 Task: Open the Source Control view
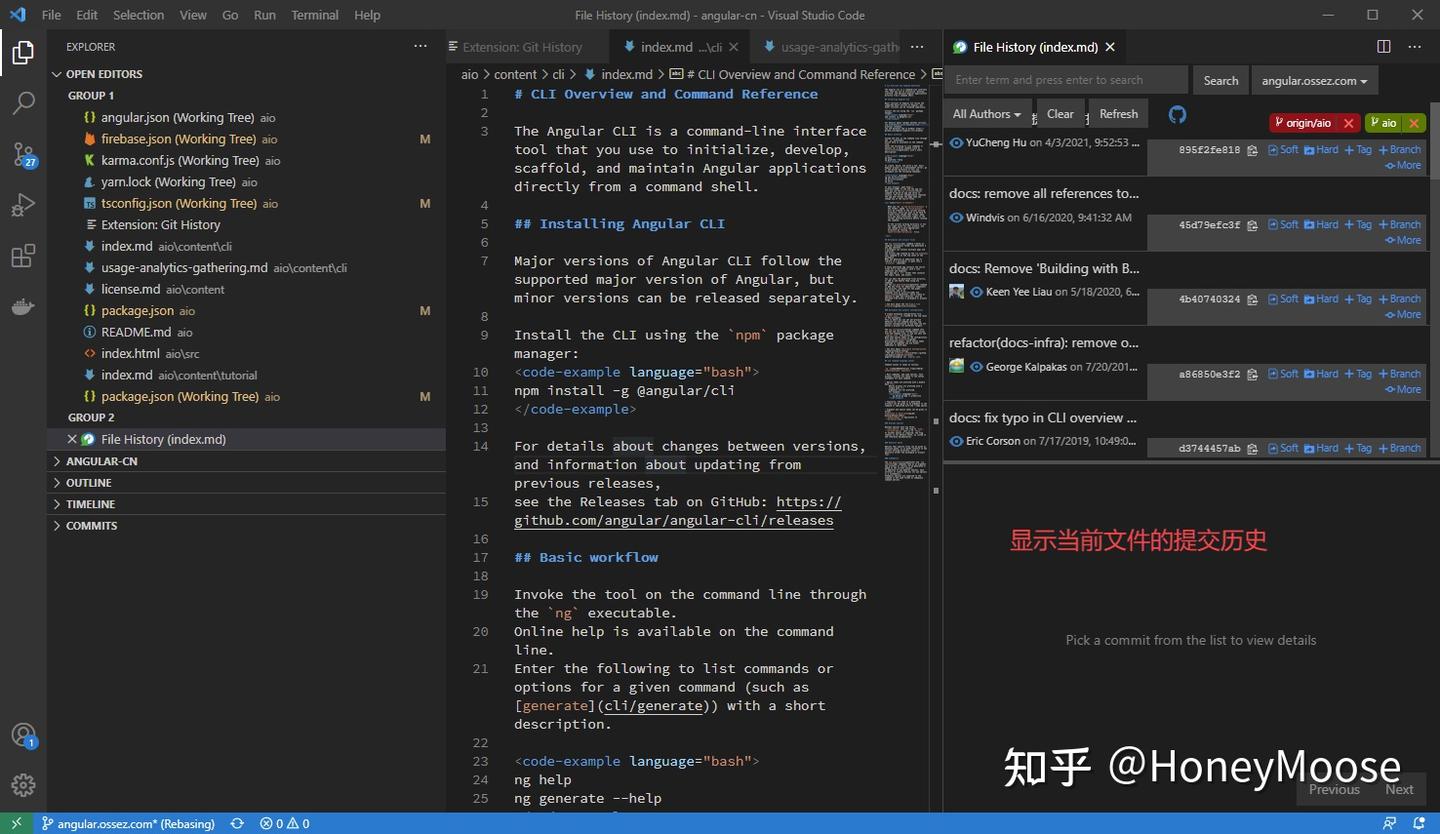24,155
